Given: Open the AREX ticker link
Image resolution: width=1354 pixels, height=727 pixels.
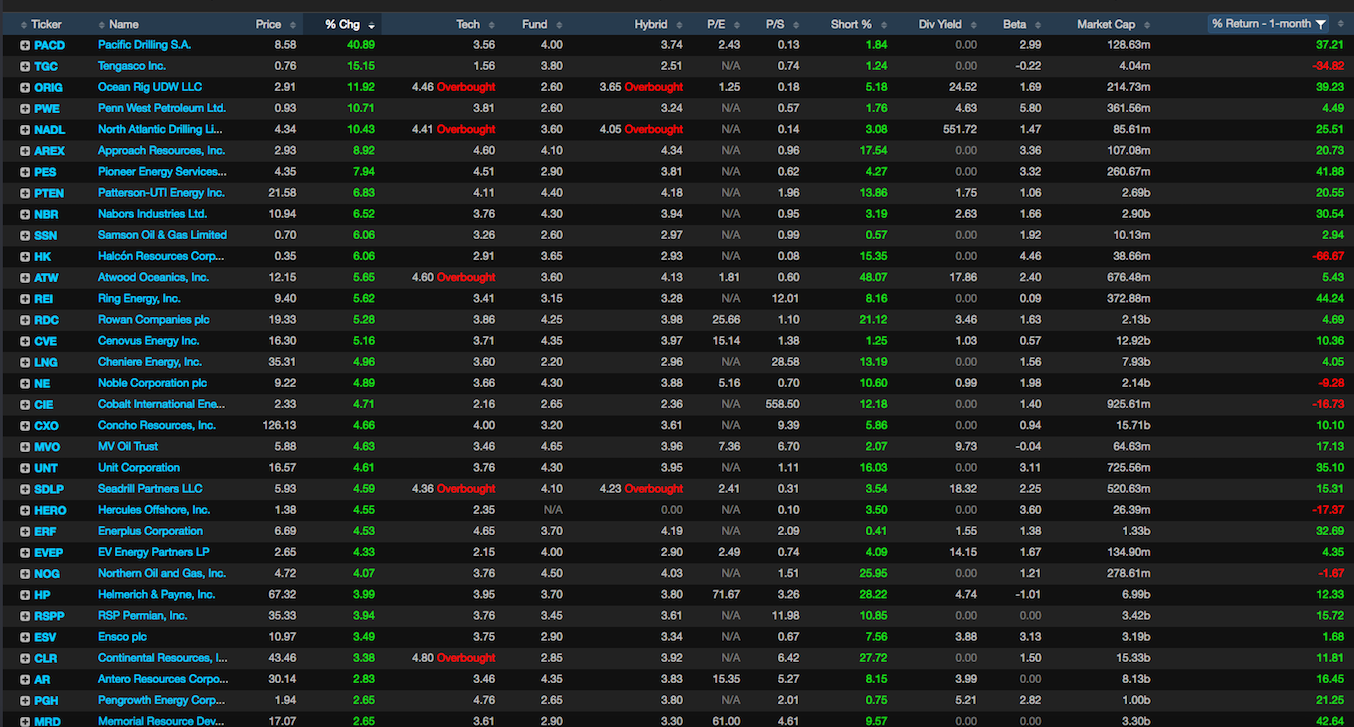Looking at the screenshot, I should (x=49, y=151).
